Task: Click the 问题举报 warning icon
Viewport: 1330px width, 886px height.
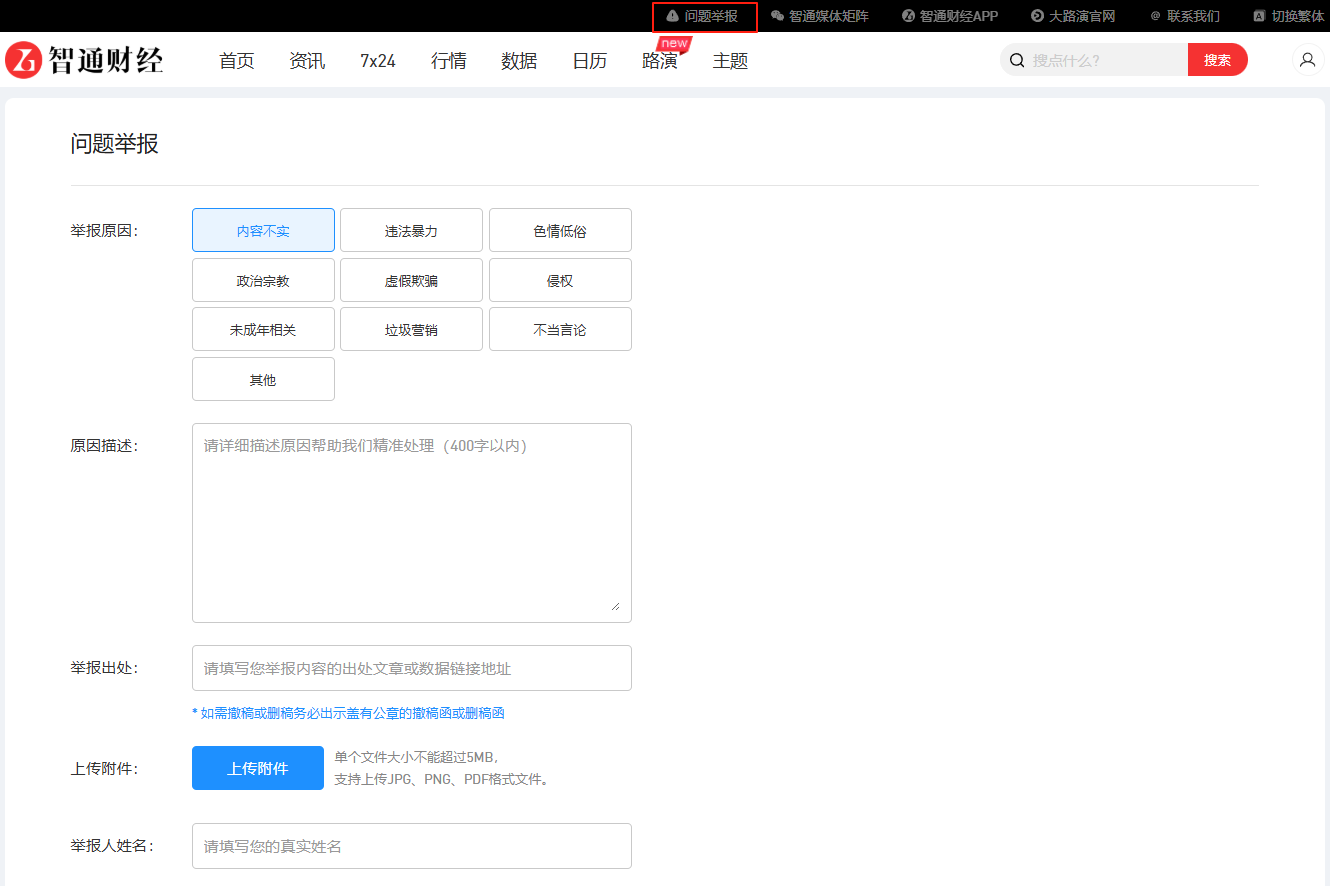Action: coord(672,16)
